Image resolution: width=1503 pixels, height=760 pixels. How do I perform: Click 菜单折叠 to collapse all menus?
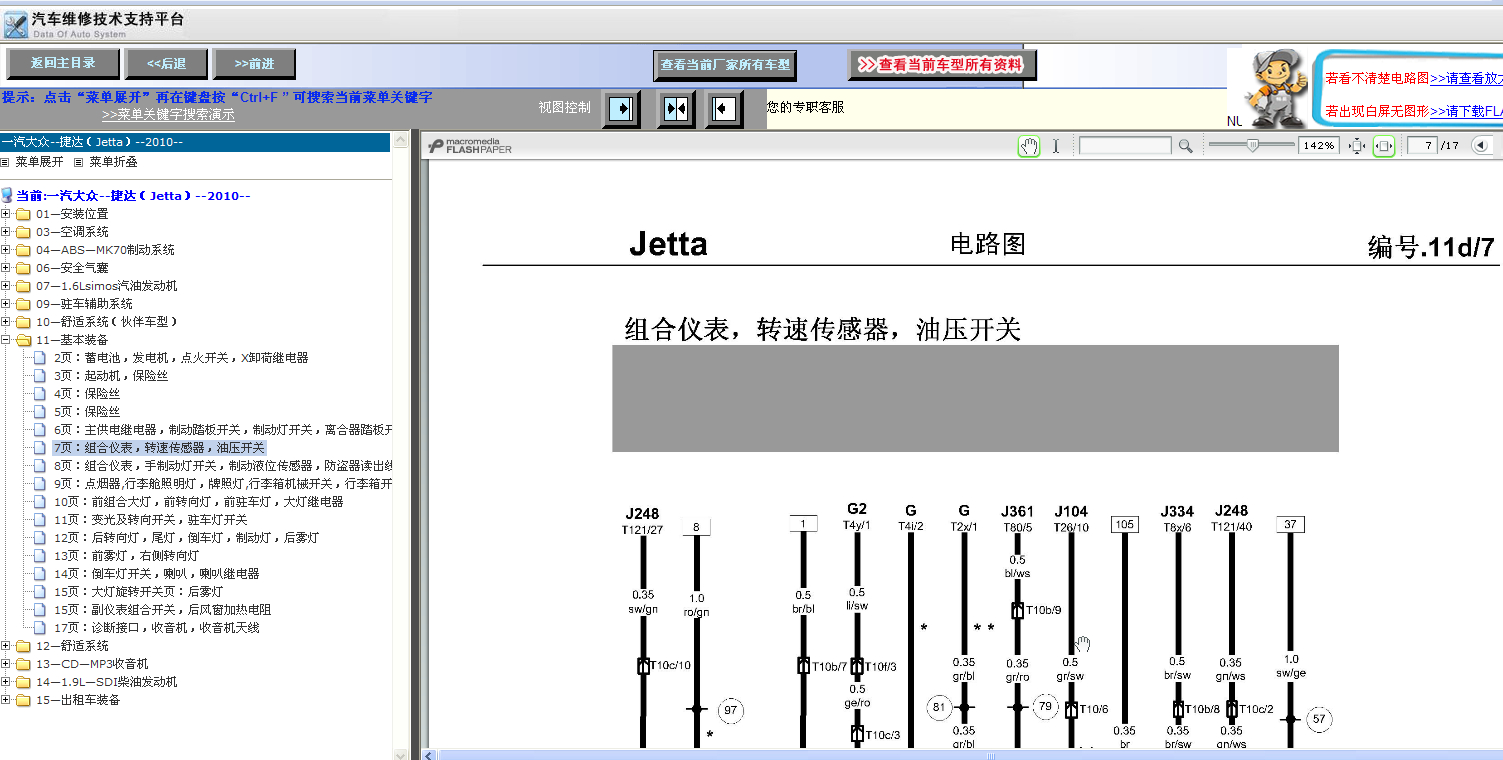[113, 161]
